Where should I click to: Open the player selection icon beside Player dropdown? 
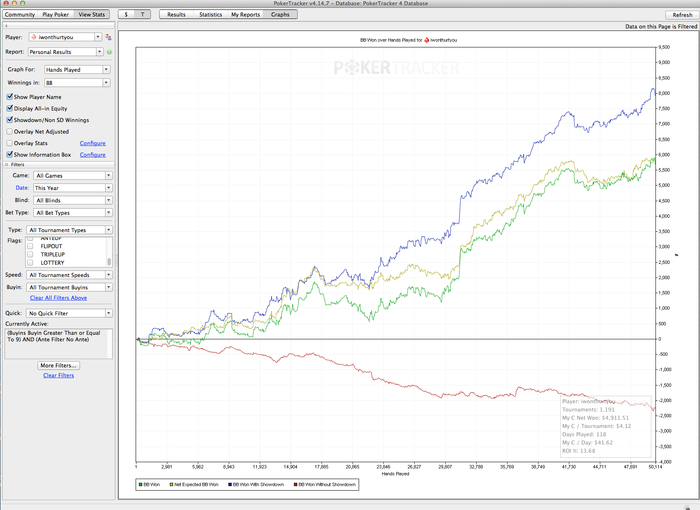point(108,37)
